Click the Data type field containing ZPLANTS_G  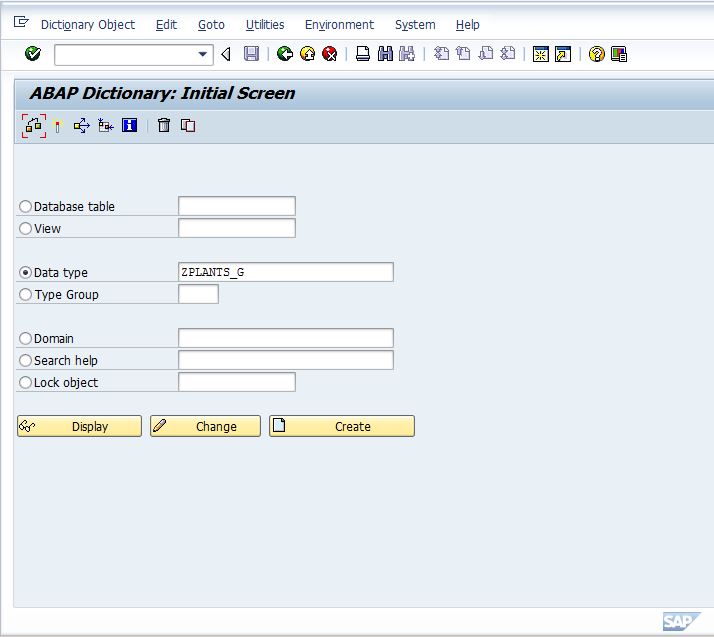point(286,272)
